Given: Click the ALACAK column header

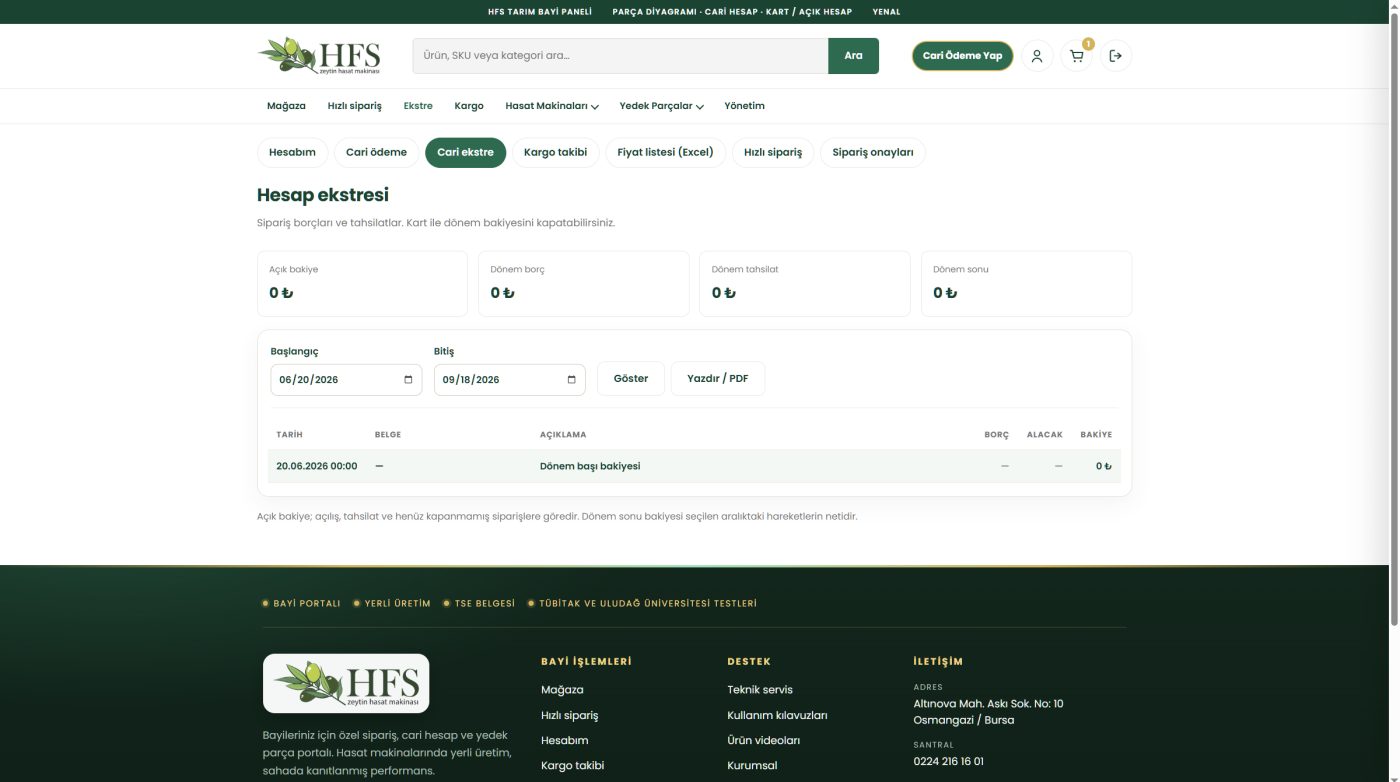Looking at the screenshot, I should coord(1045,435).
